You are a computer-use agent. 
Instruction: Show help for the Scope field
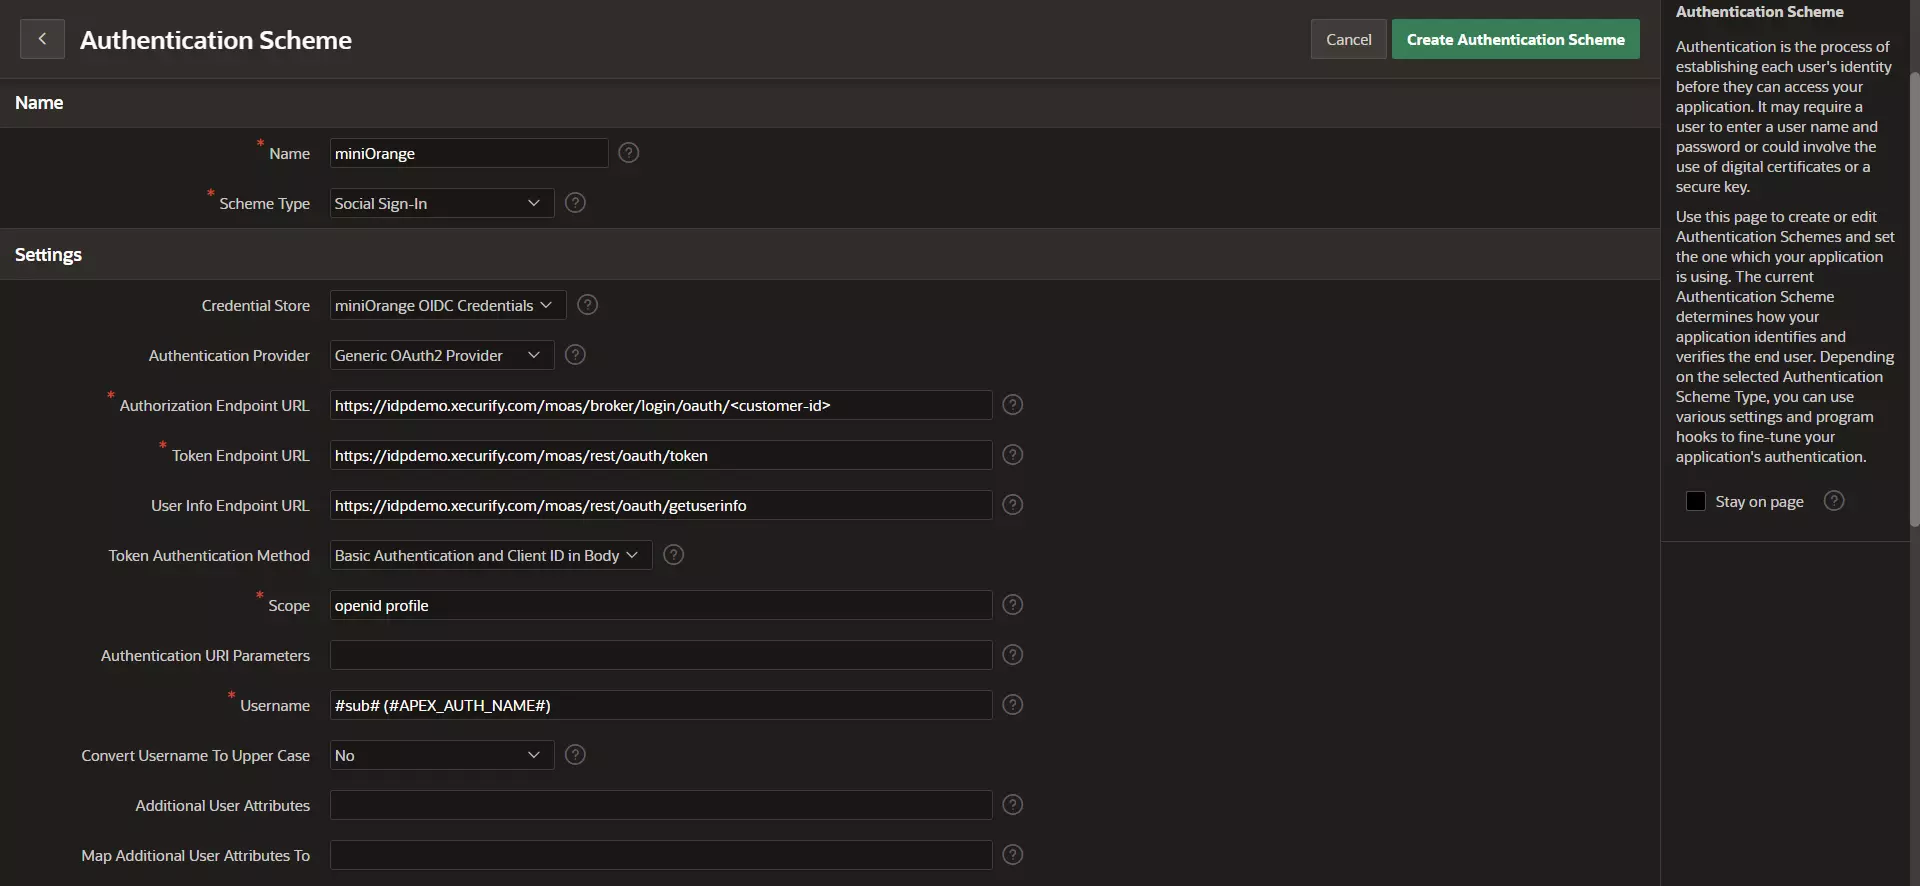1012,605
